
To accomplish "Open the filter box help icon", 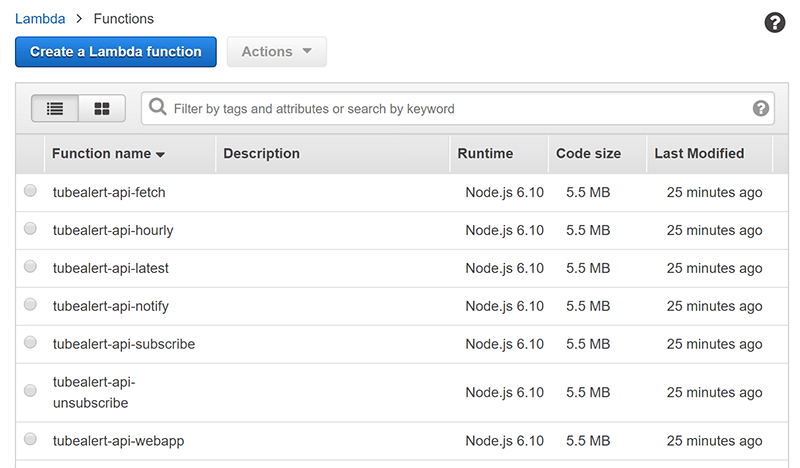I will (761, 108).
